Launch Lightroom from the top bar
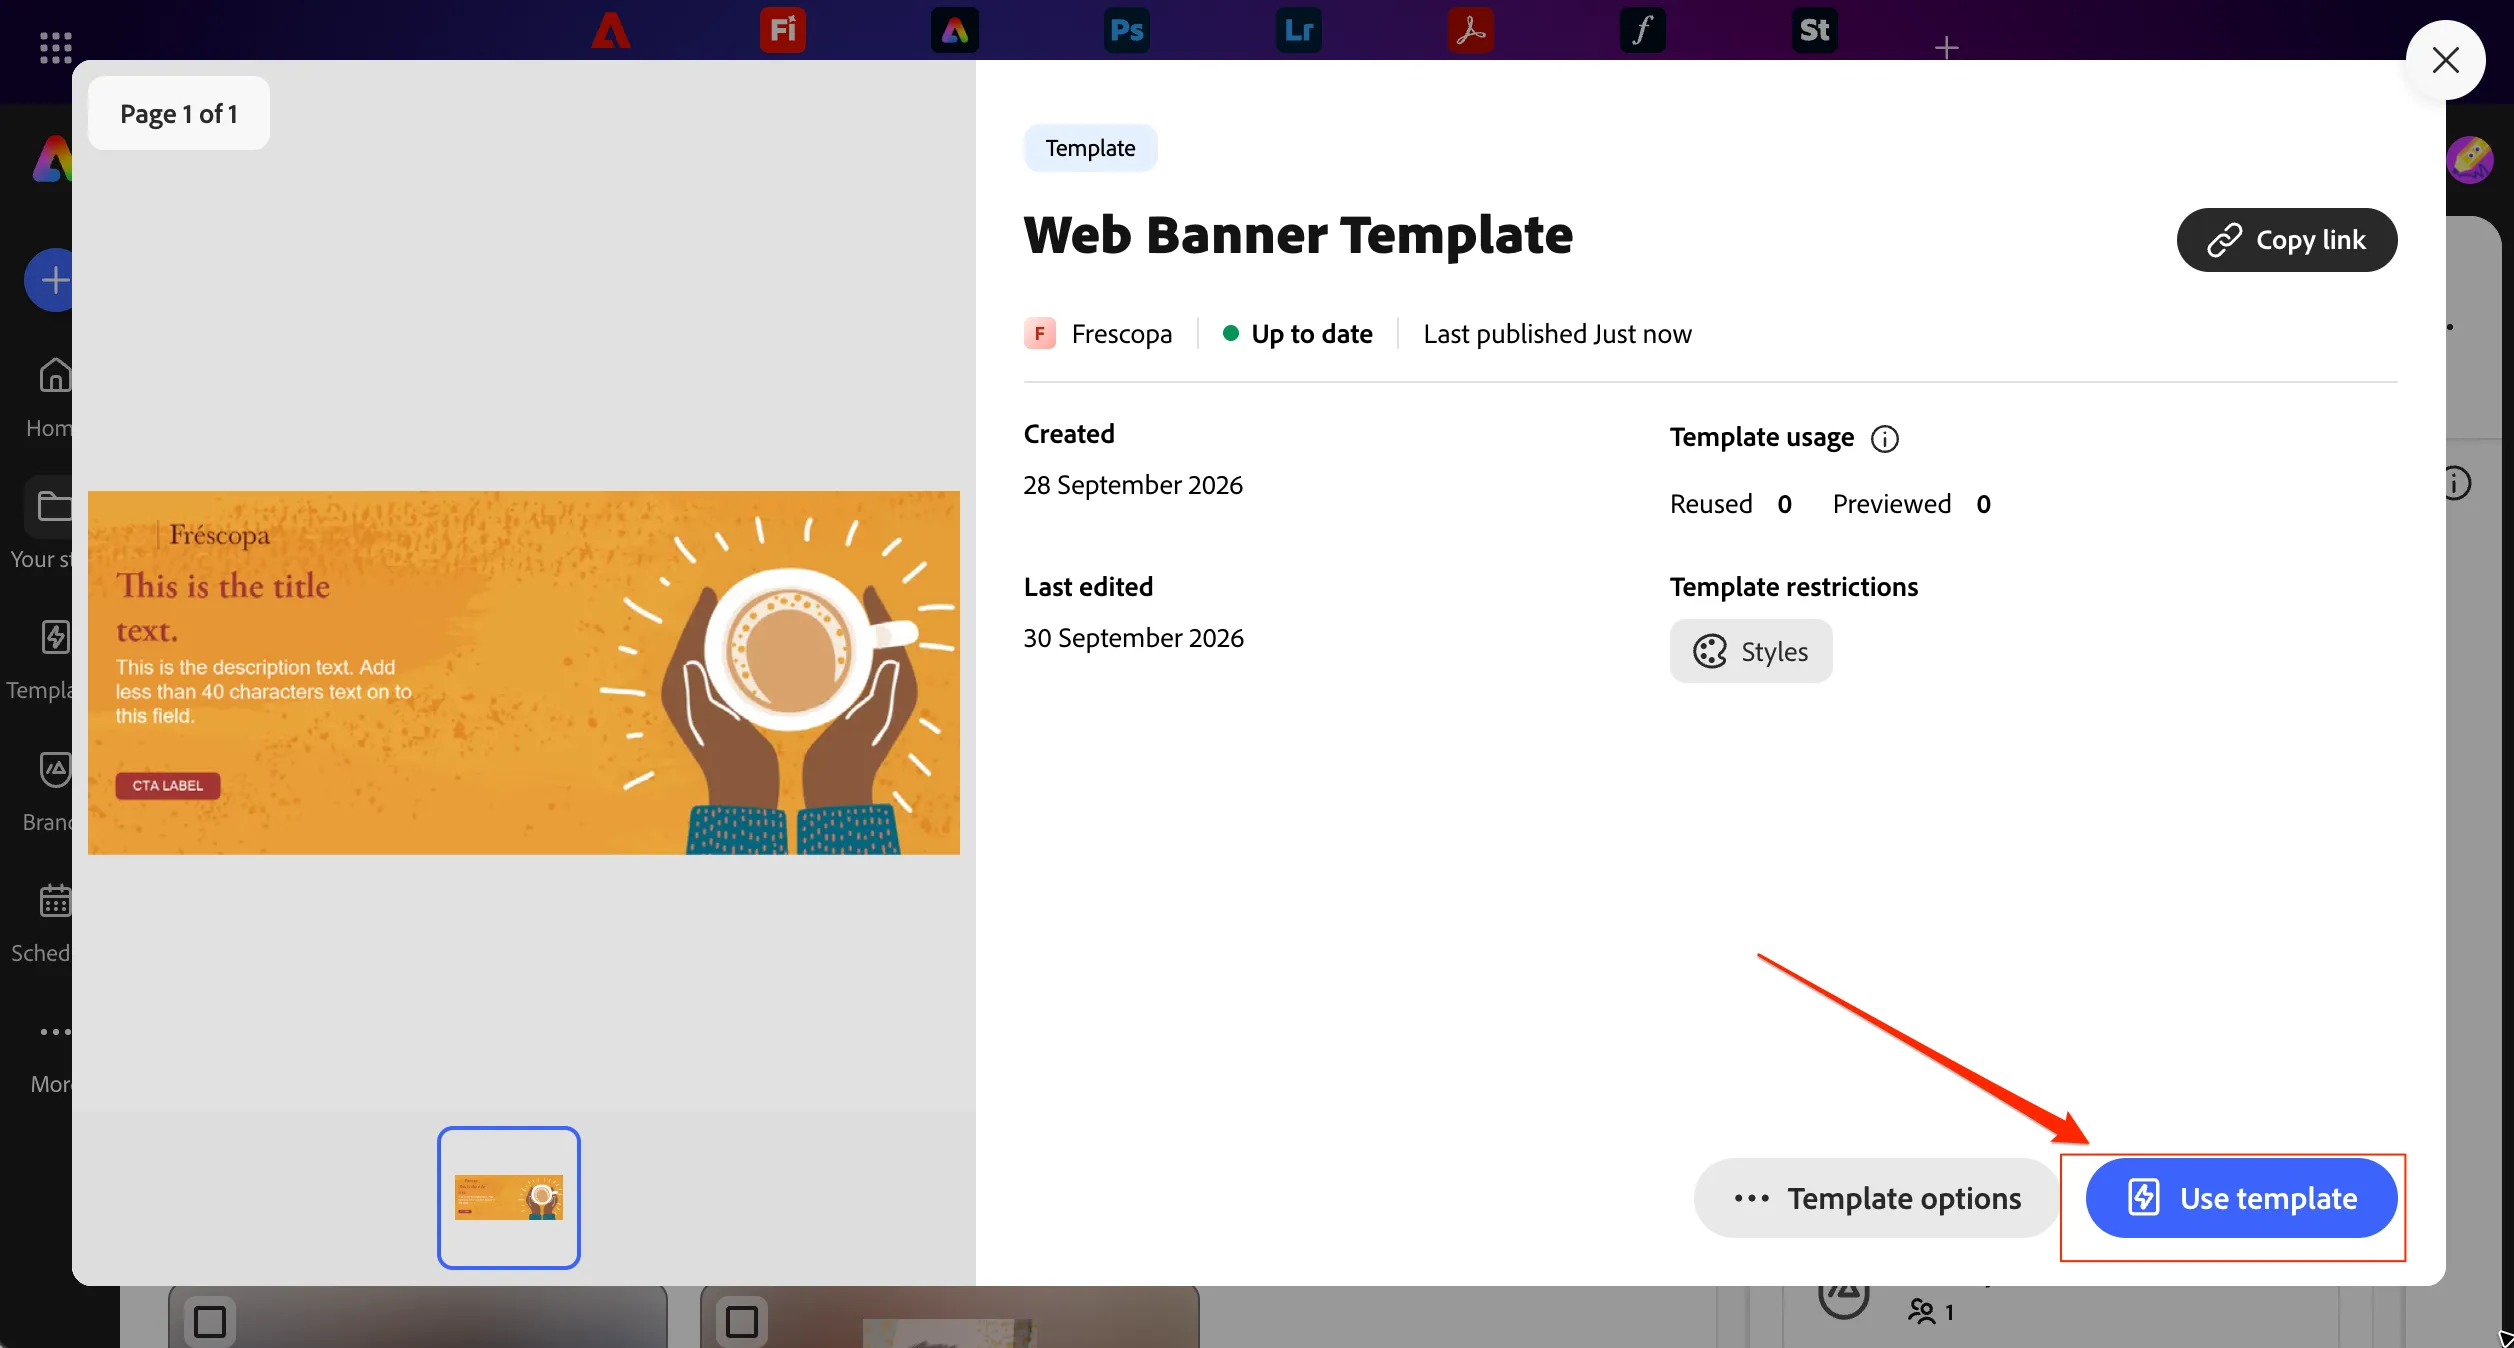Screen dimensions: 2514x1348 coord(1299,30)
